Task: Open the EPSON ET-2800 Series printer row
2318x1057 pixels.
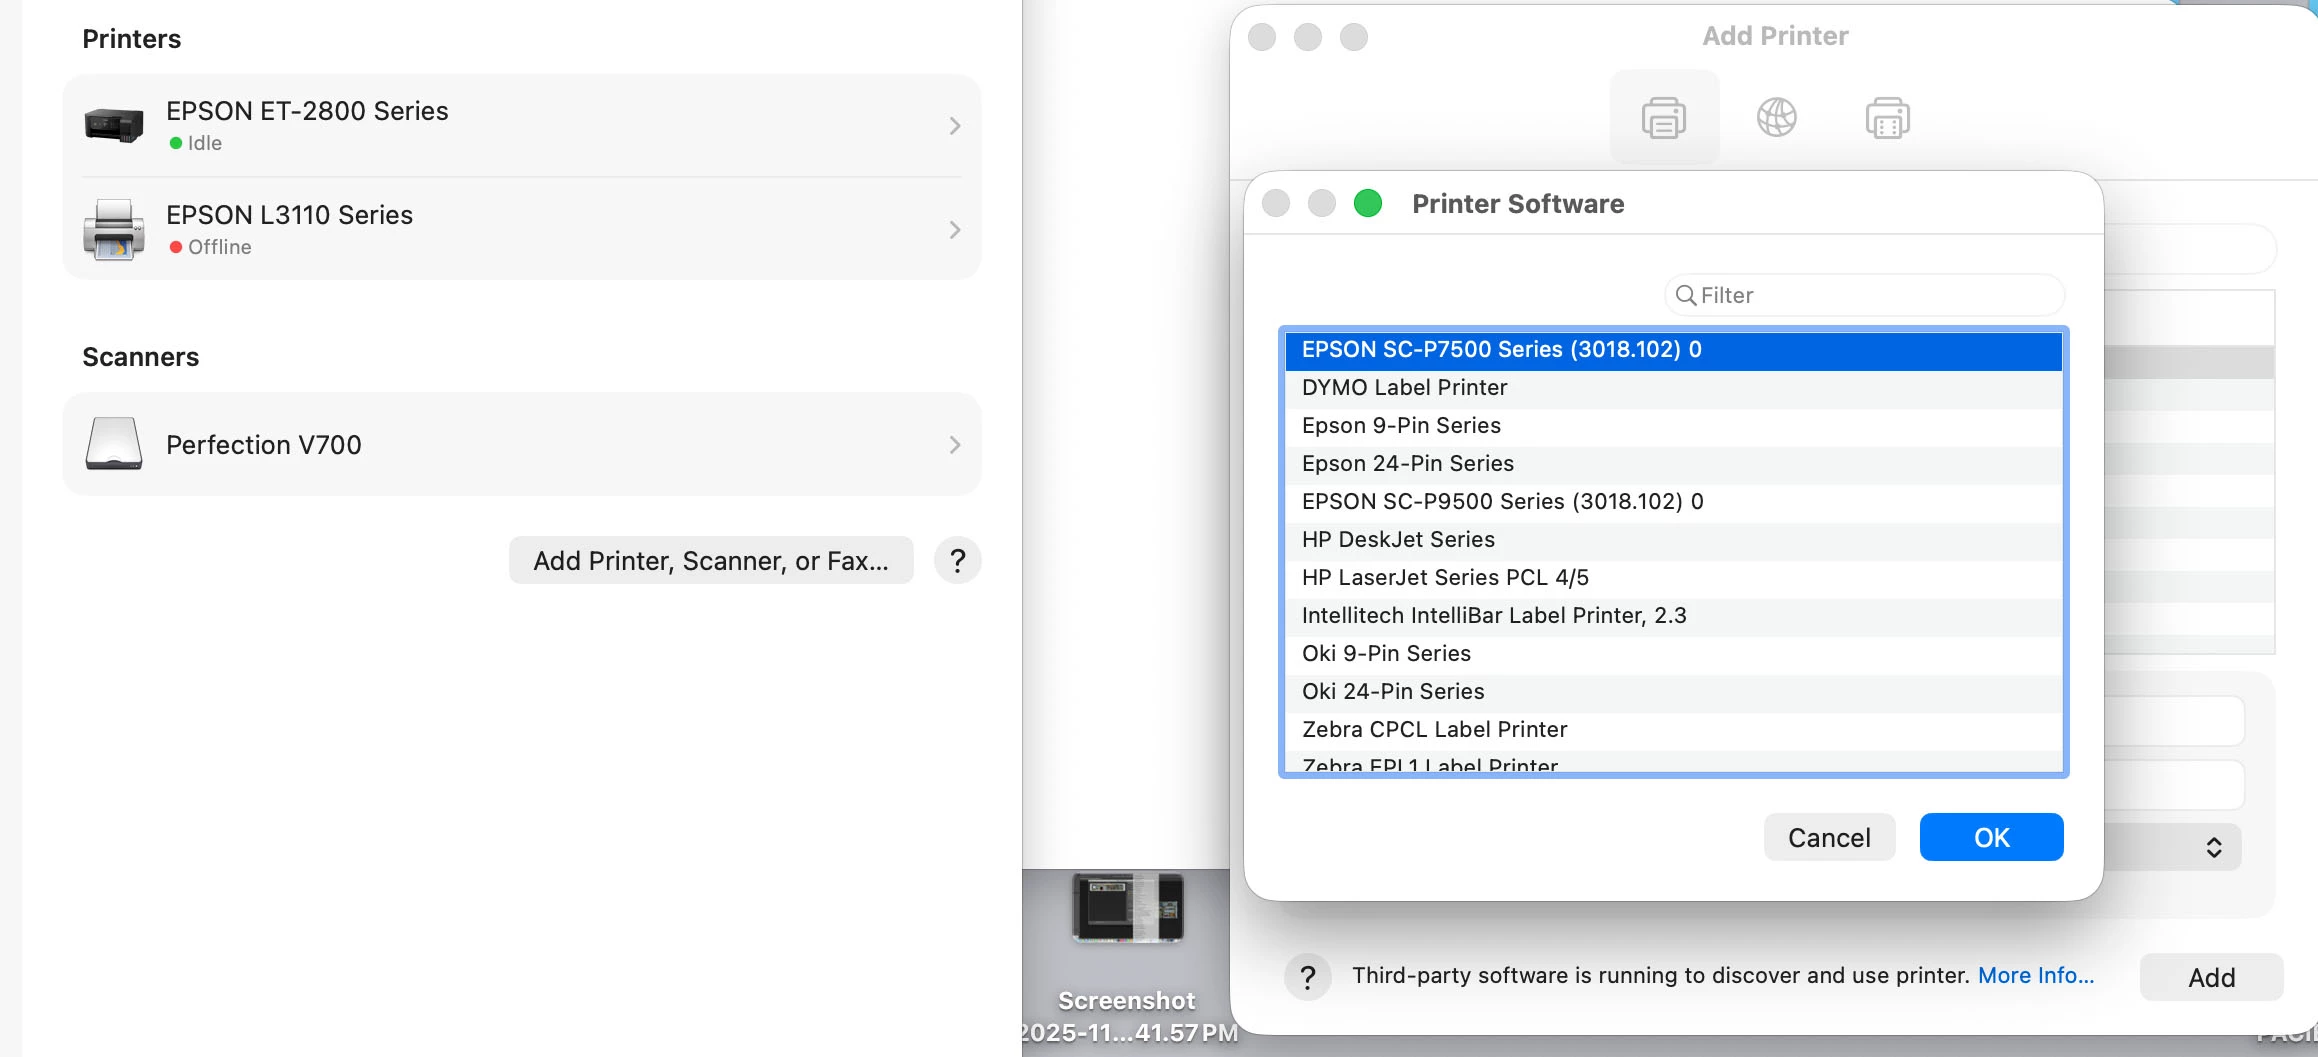Action: pyautogui.click(x=522, y=126)
